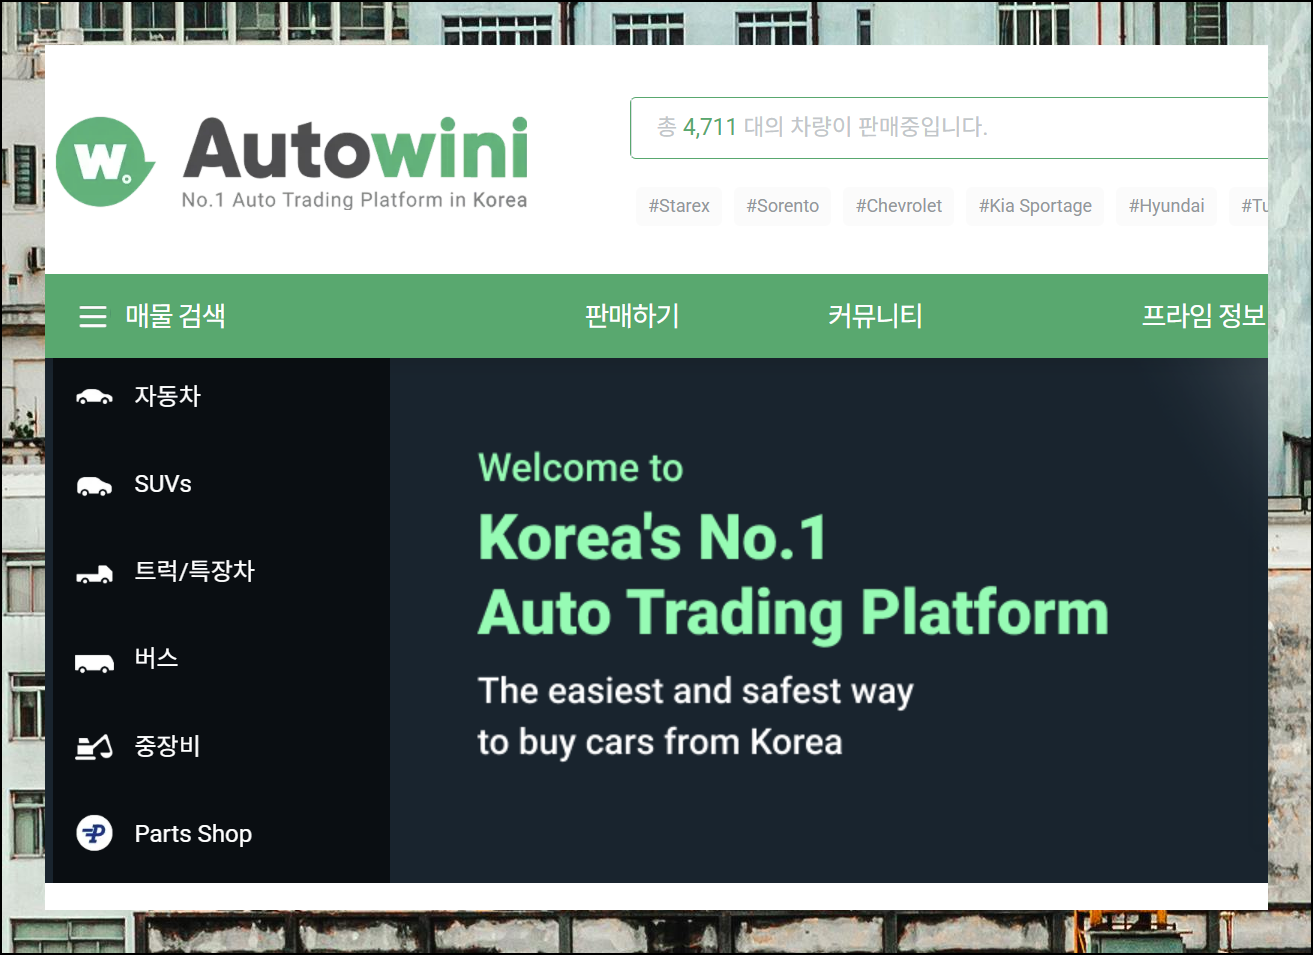
Task: Select the #Starex hashtag
Action: coord(679,206)
